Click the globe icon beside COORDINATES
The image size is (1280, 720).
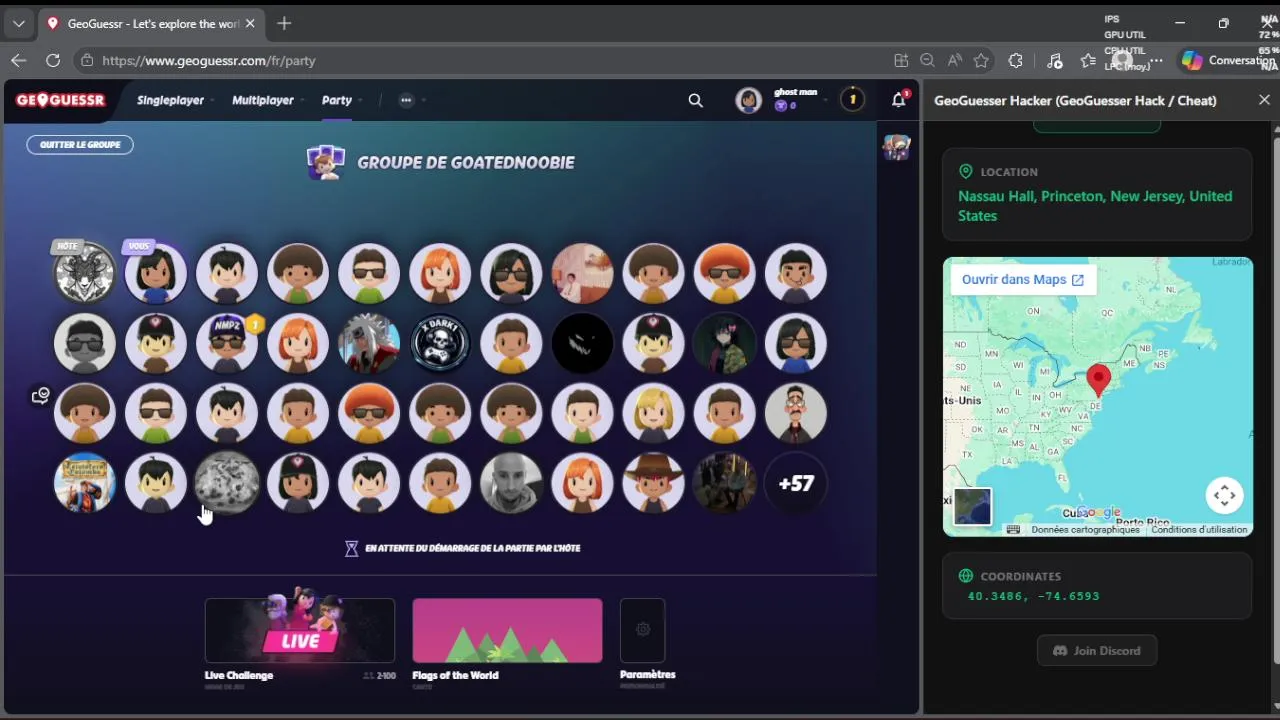[x=965, y=576]
